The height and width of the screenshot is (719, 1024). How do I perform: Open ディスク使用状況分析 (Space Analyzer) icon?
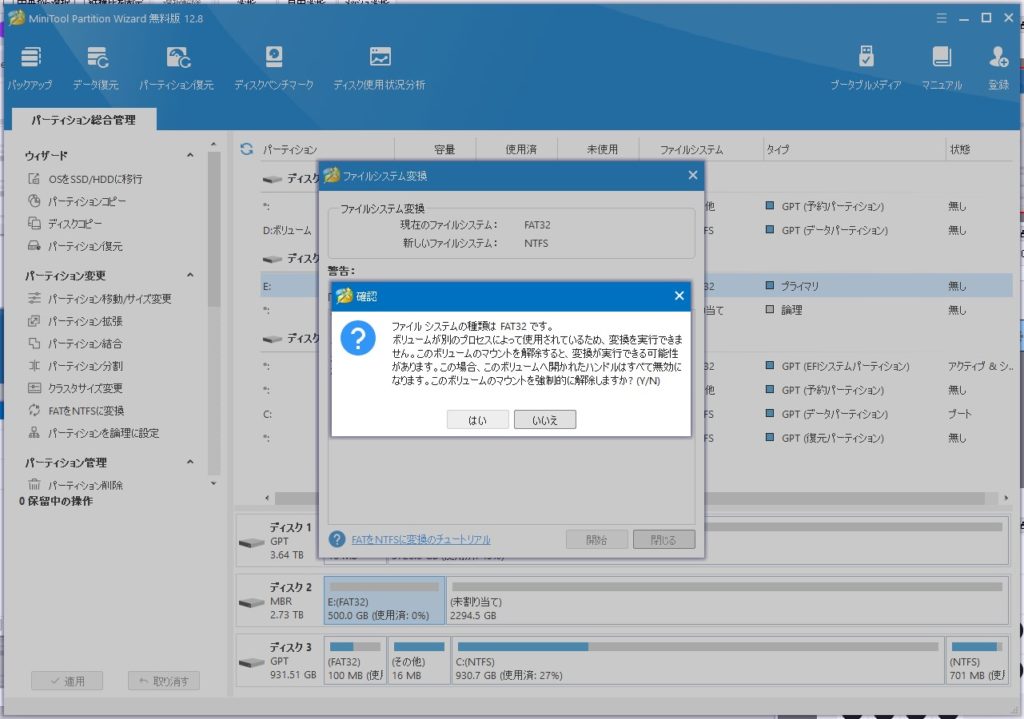pos(379,67)
